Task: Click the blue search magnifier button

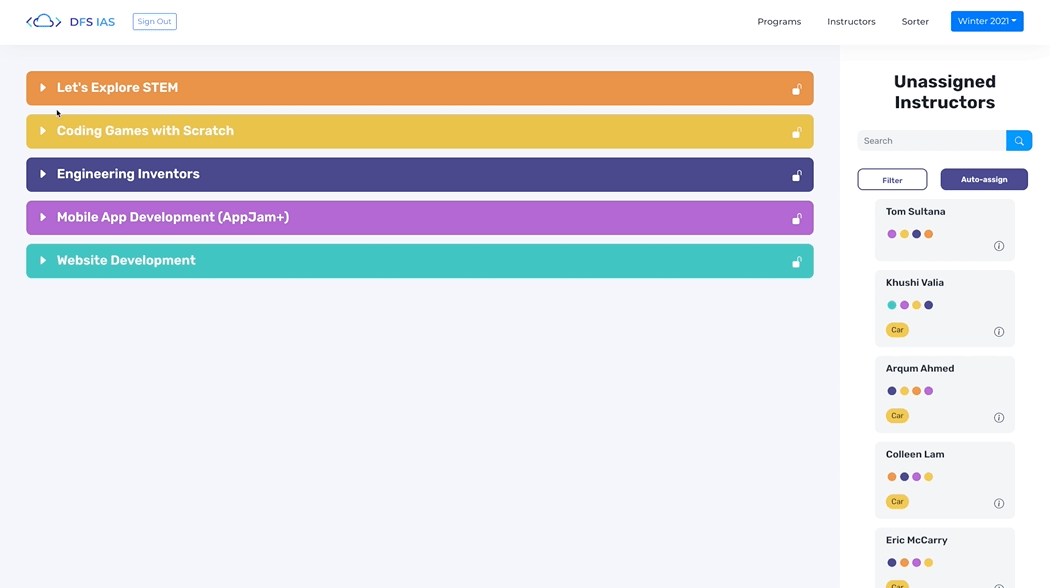Action: (x=1019, y=141)
